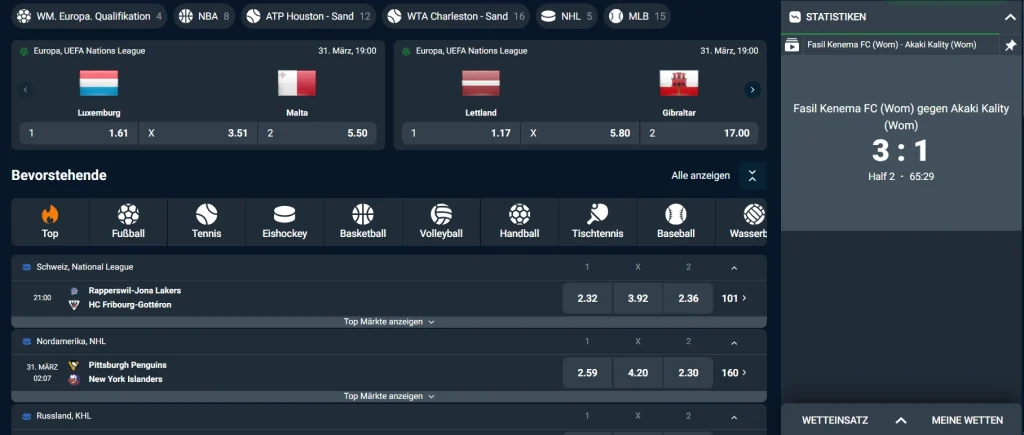Select the Handball sport icon
The width and height of the screenshot is (1024, 435).
tap(520, 214)
